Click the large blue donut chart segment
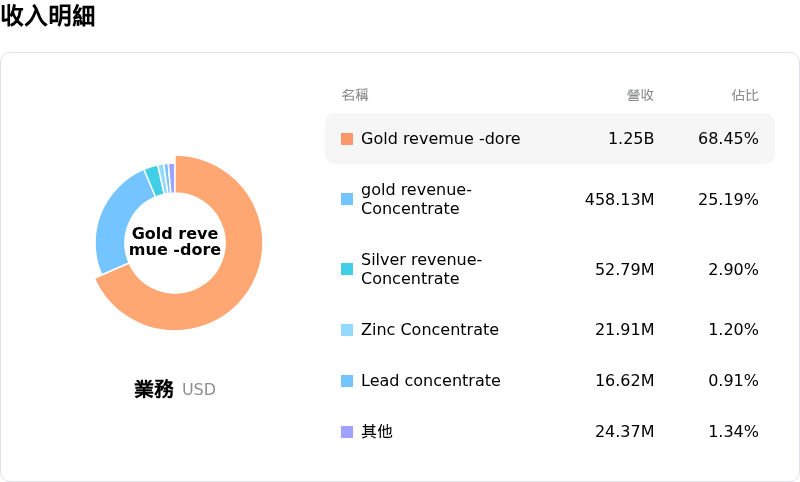This screenshot has width=800, height=482. (x=114, y=222)
